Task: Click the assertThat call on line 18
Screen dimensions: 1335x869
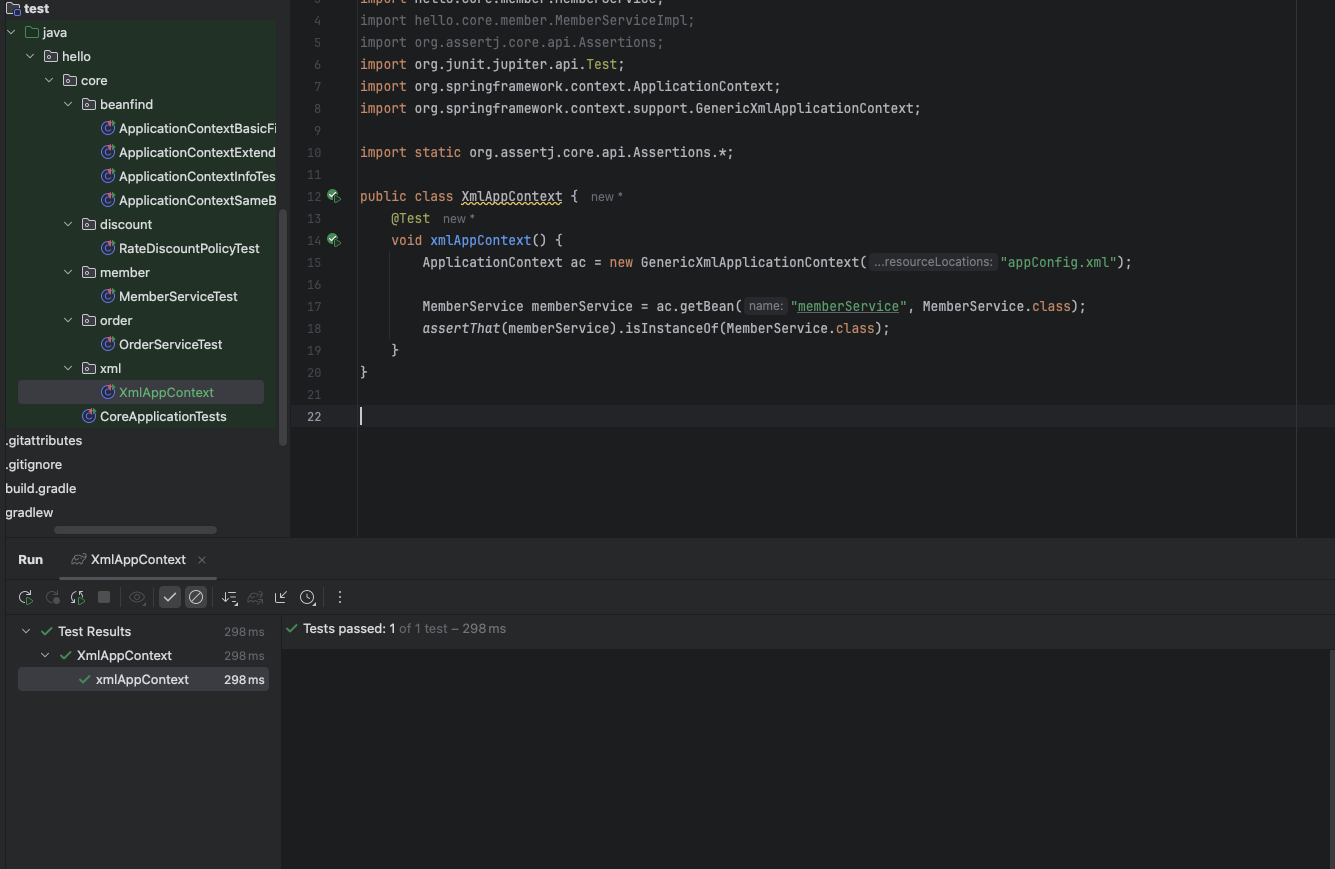Action: point(461,329)
